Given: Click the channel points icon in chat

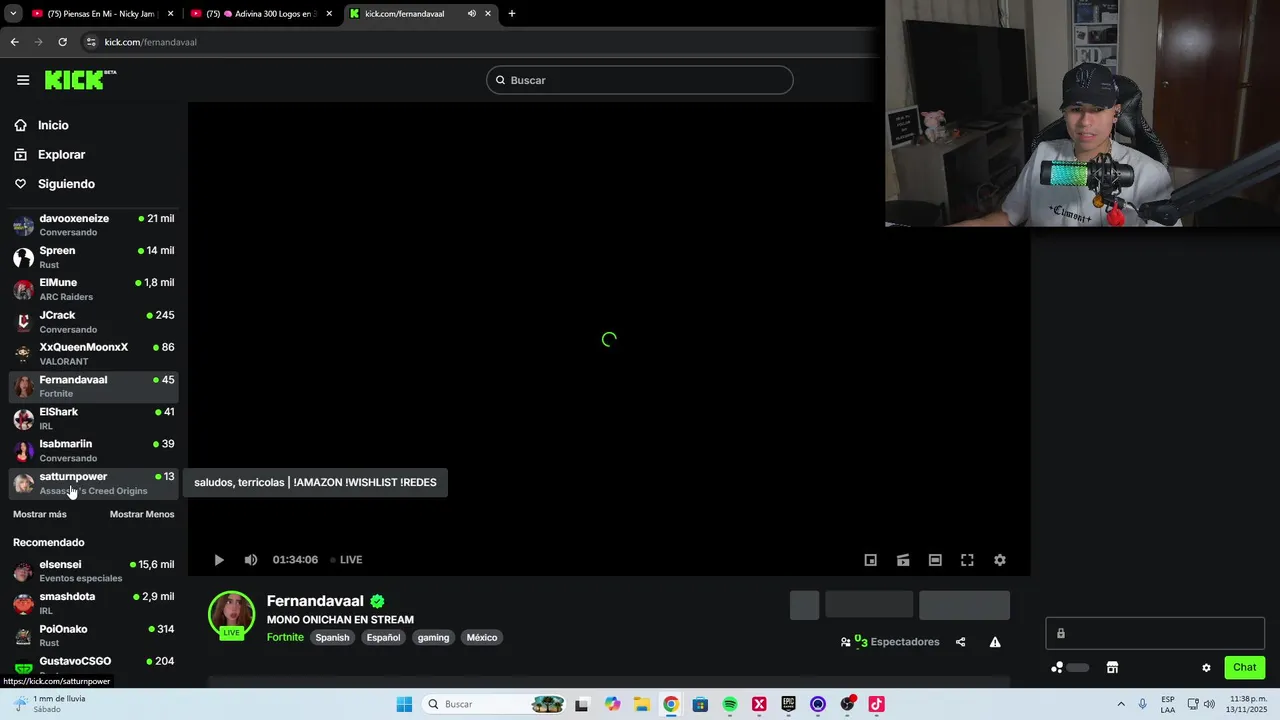Looking at the screenshot, I should tap(1058, 668).
